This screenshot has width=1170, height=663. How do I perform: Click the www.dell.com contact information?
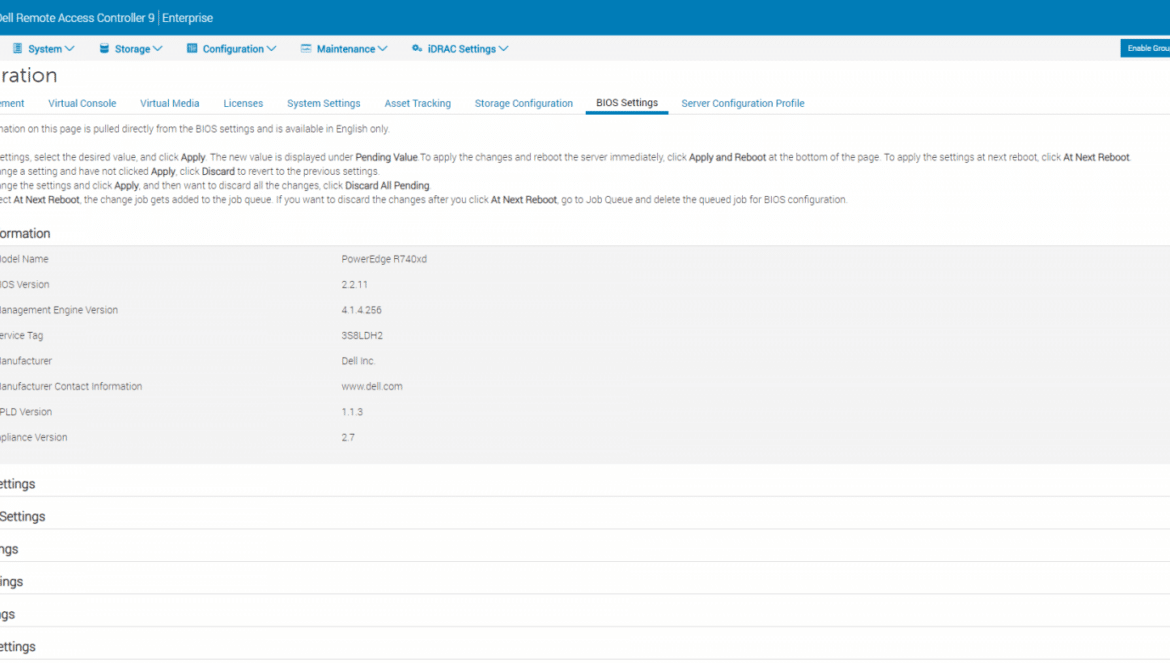click(372, 386)
